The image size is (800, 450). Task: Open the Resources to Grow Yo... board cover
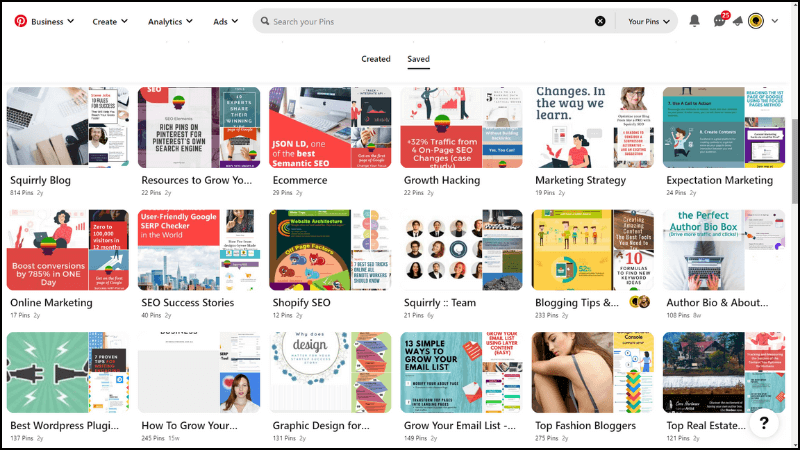(x=198, y=127)
